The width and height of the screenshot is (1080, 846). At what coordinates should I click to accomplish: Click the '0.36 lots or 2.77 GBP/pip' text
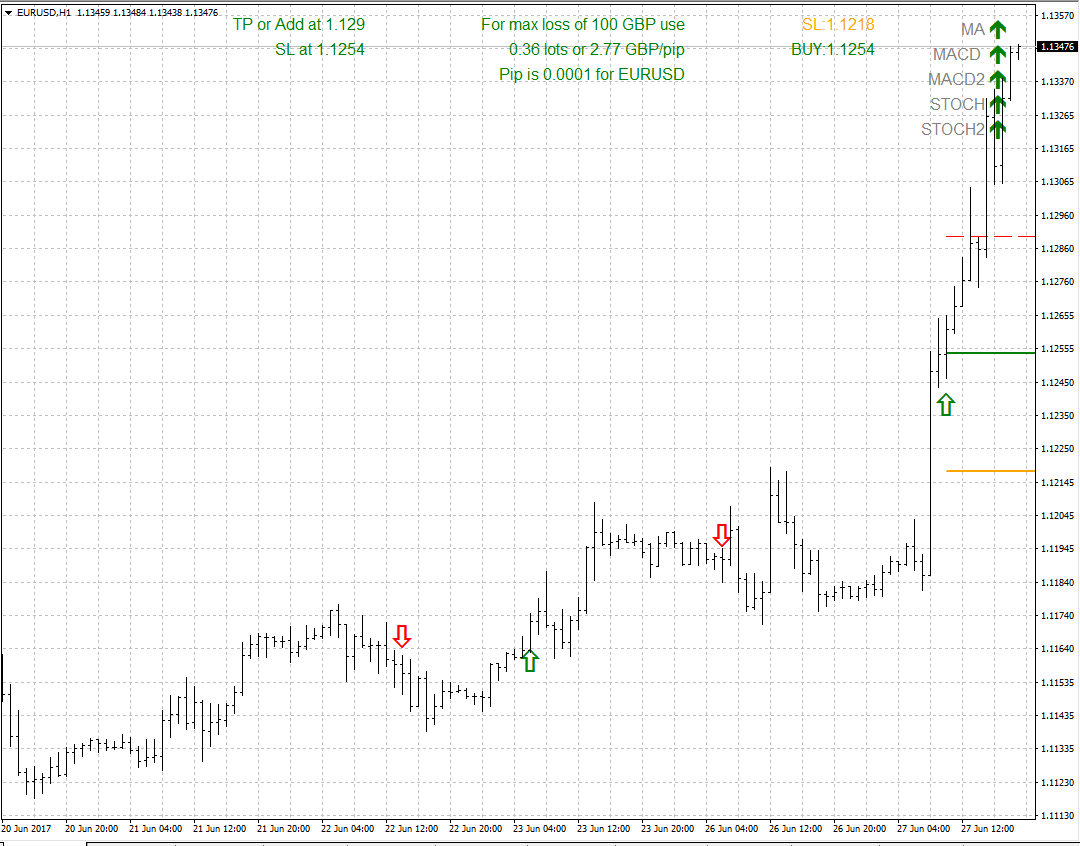coord(597,49)
